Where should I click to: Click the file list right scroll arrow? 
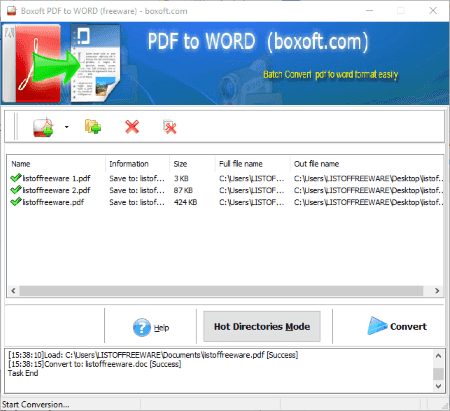tap(437, 291)
